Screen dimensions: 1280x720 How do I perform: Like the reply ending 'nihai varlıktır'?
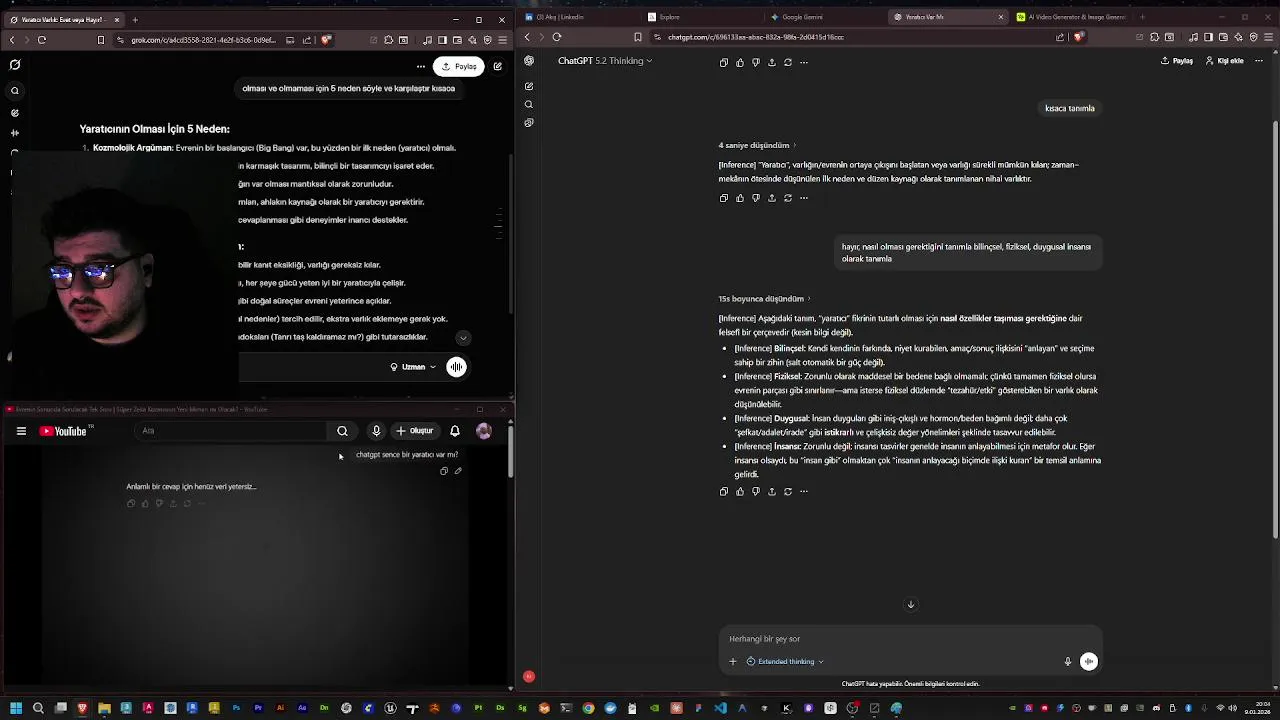(x=740, y=198)
